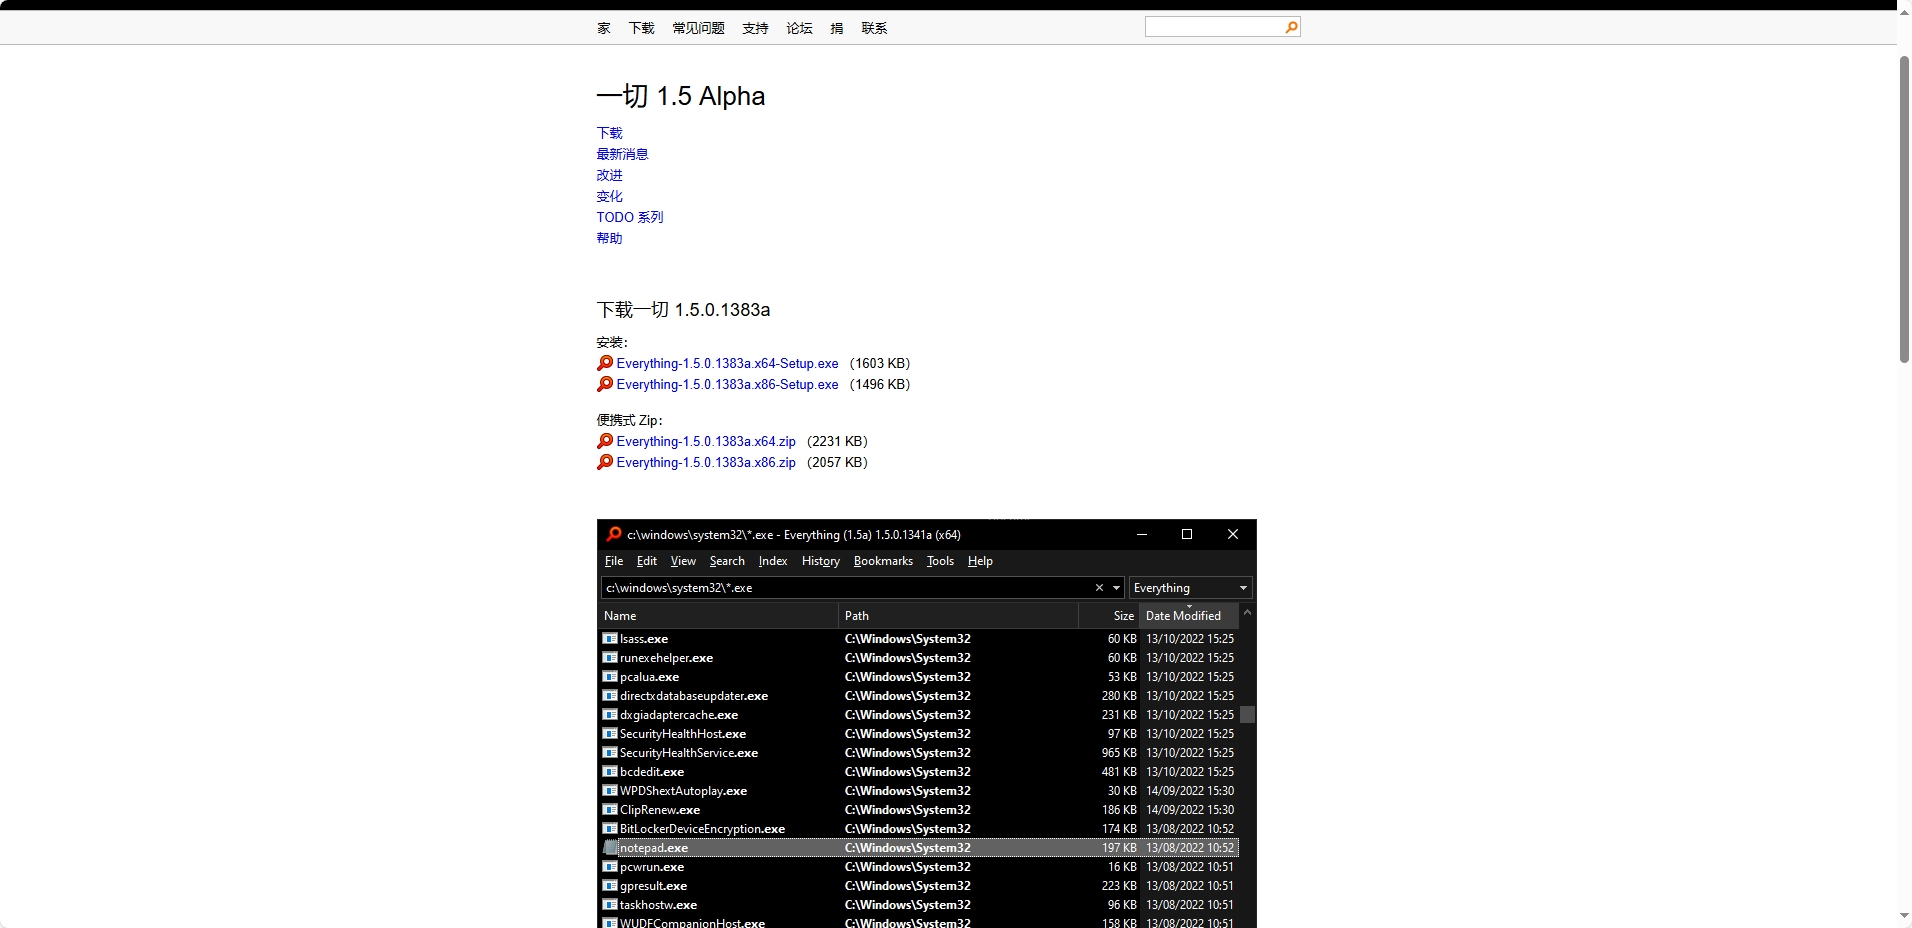Click the Everything app icon in the window title bar
Image resolution: width=1912 pixels, height=928 pixels.
[x=614, y=534]
